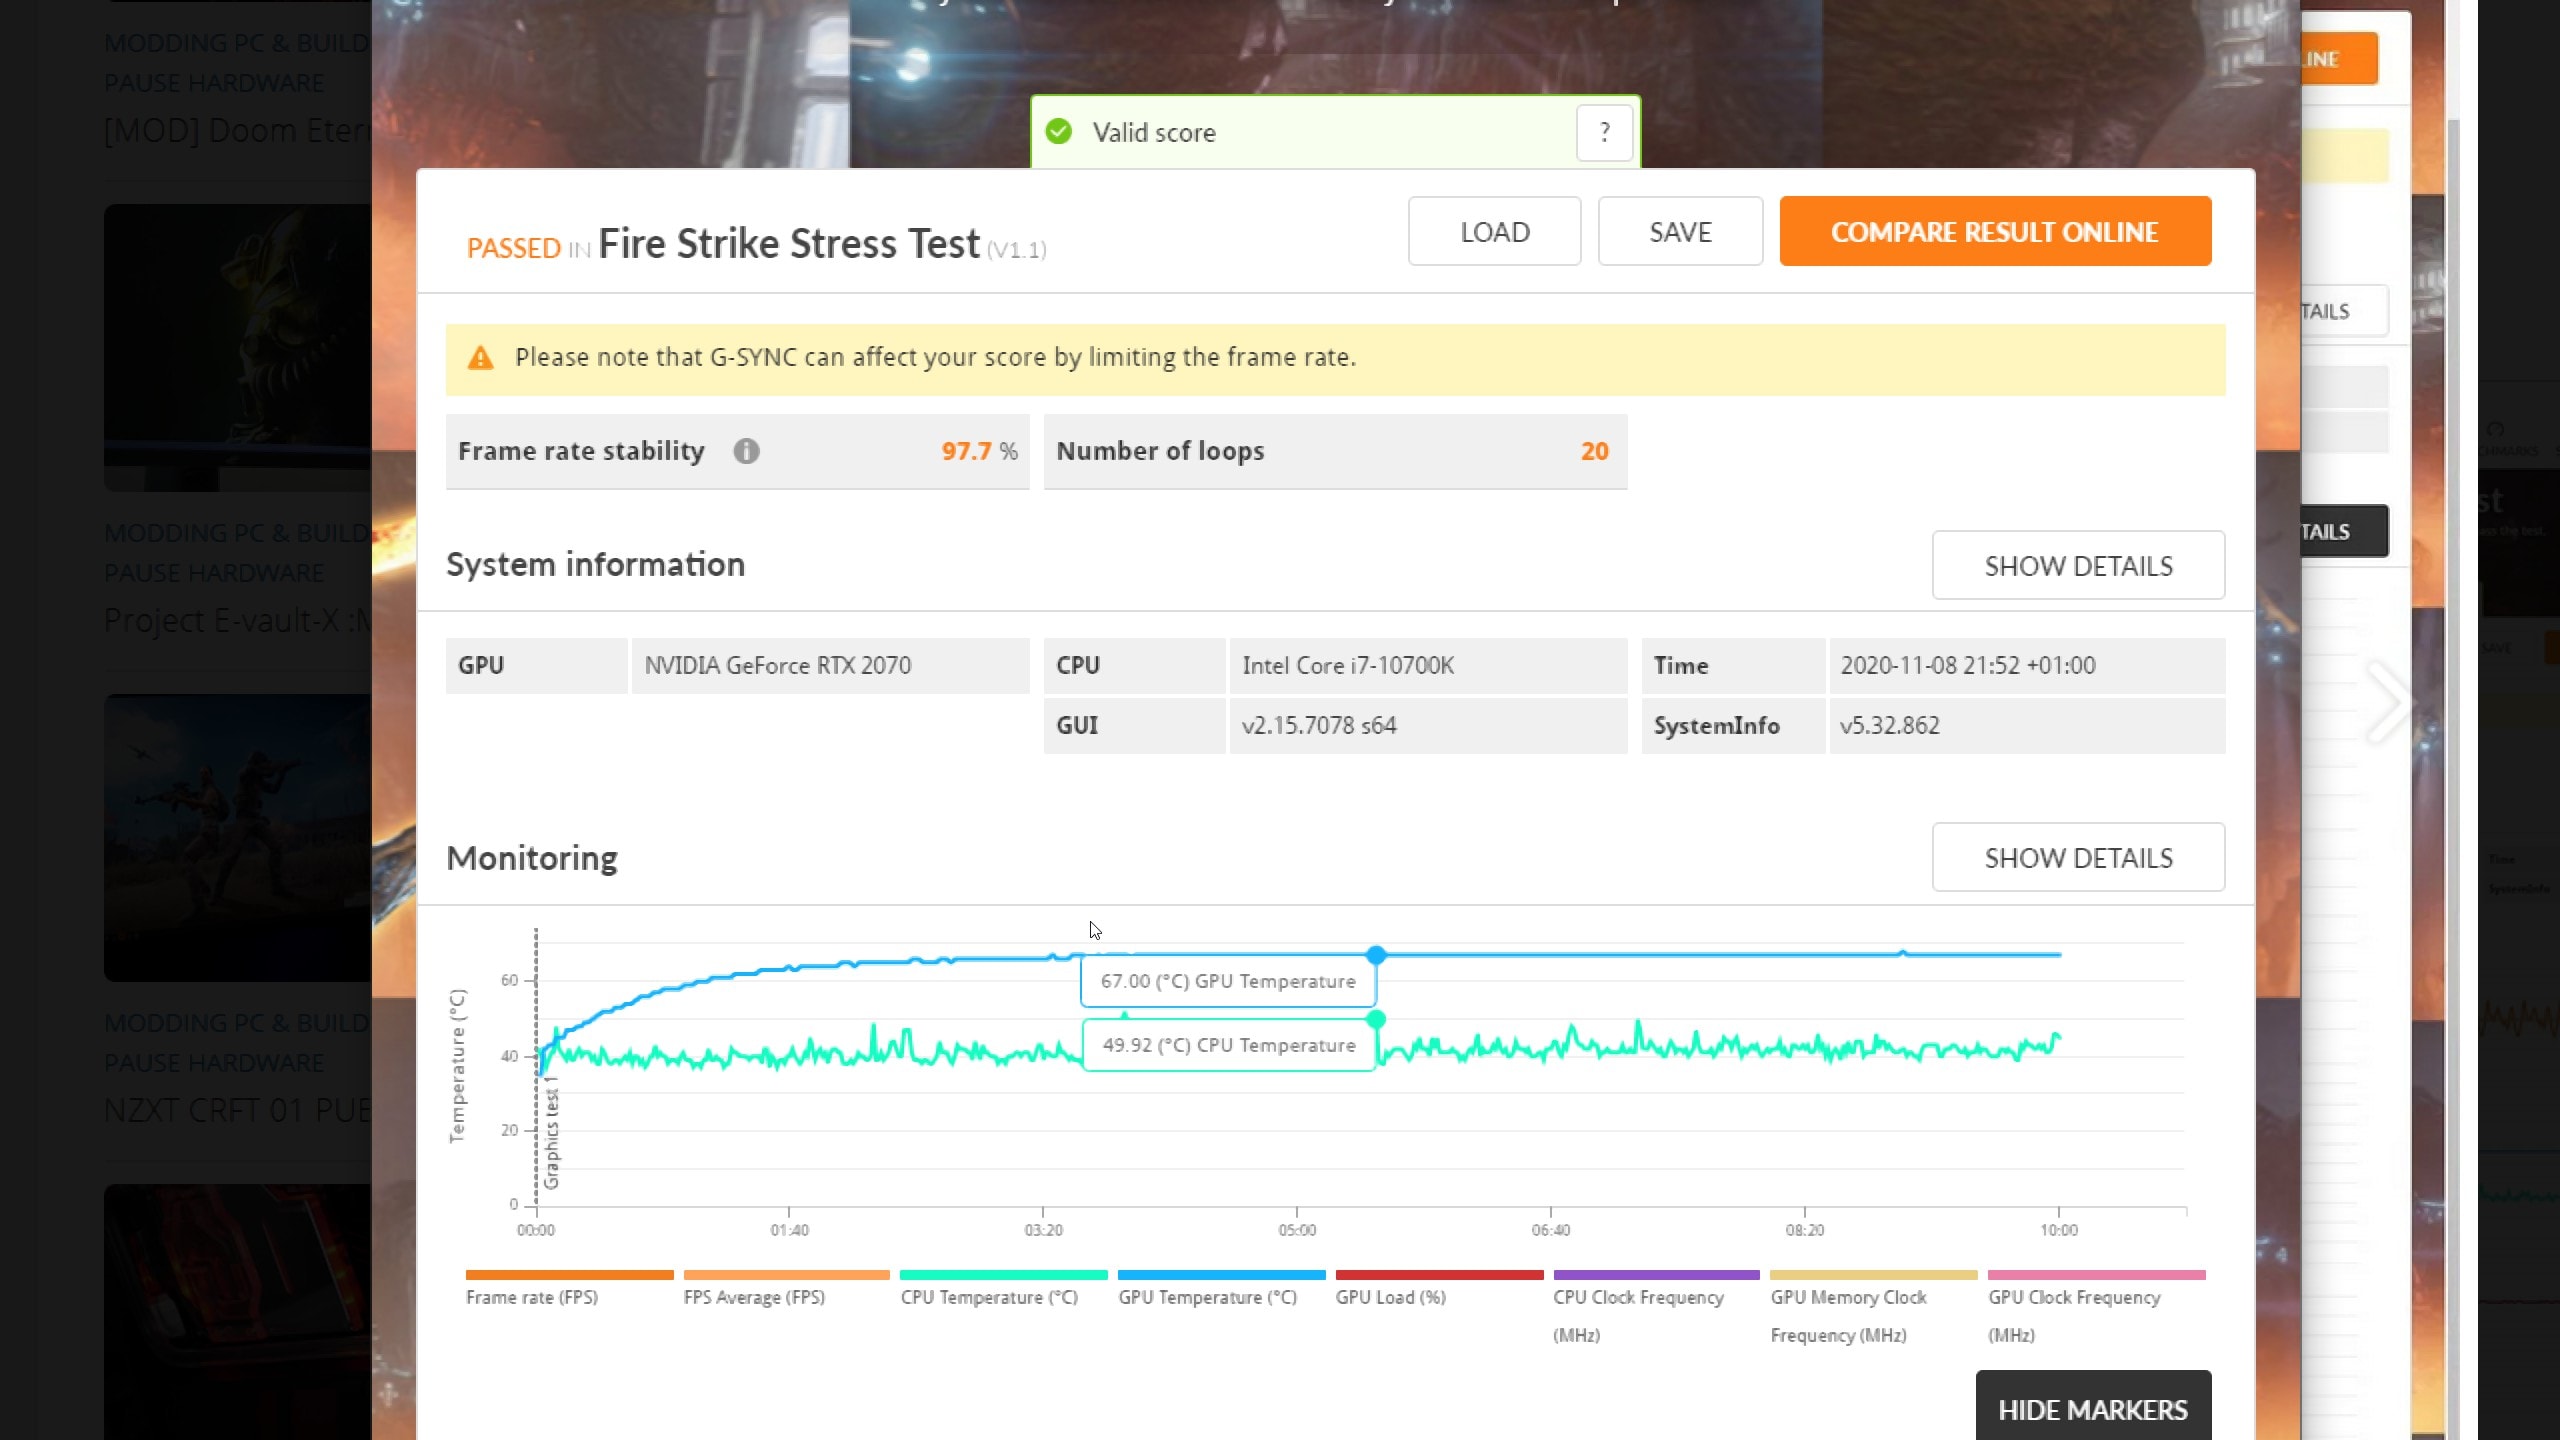Toggle FPS Average chart legend
This screenshot has height=1440, width=2560.
click(x=754, y=1297)
